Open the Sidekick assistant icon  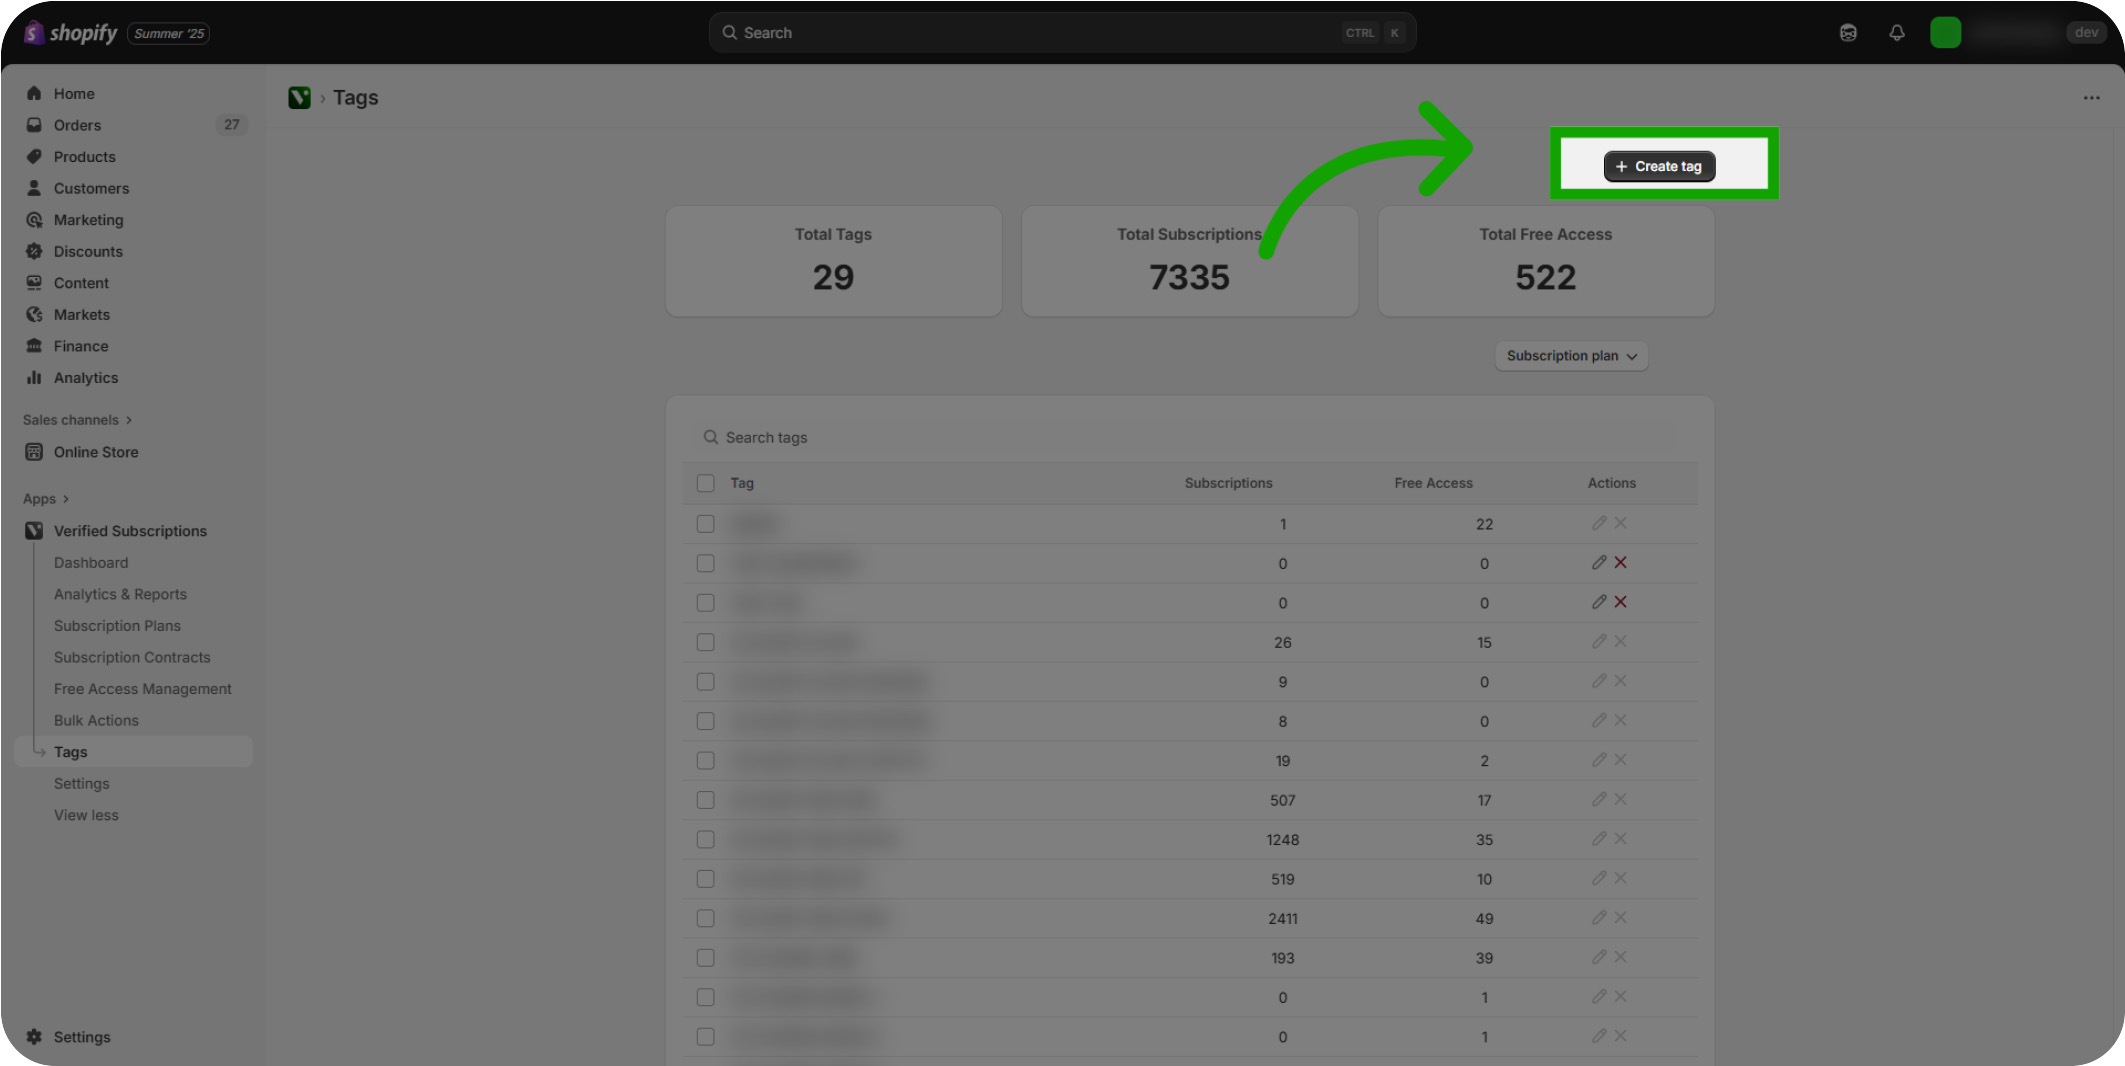pos(1848,33)
